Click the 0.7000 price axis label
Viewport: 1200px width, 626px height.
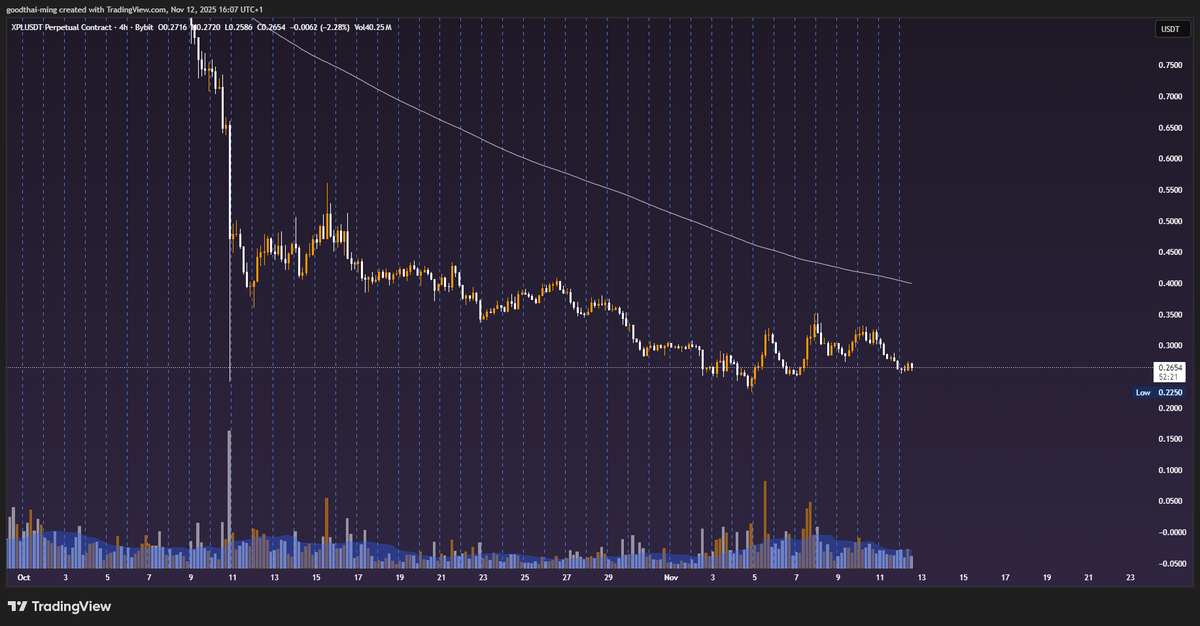(1170, 97)
